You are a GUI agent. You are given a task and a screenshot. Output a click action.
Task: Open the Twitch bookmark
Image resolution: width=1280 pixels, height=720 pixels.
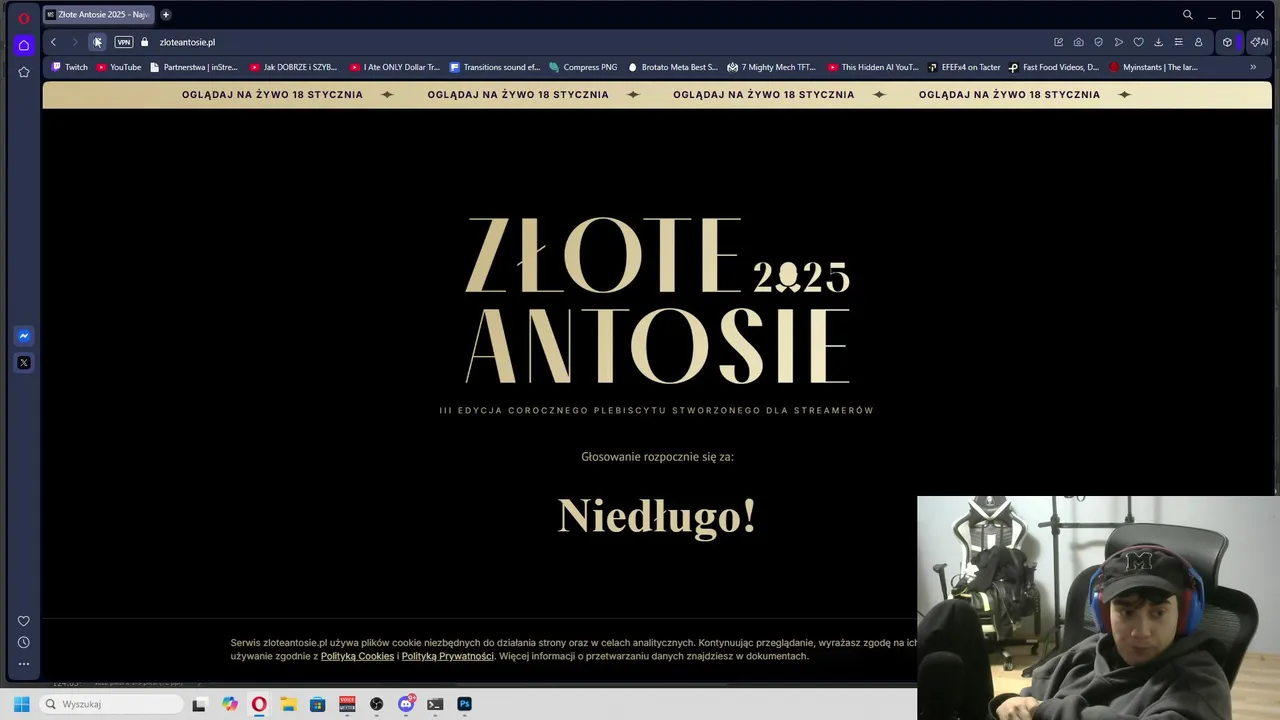point(70,67)
